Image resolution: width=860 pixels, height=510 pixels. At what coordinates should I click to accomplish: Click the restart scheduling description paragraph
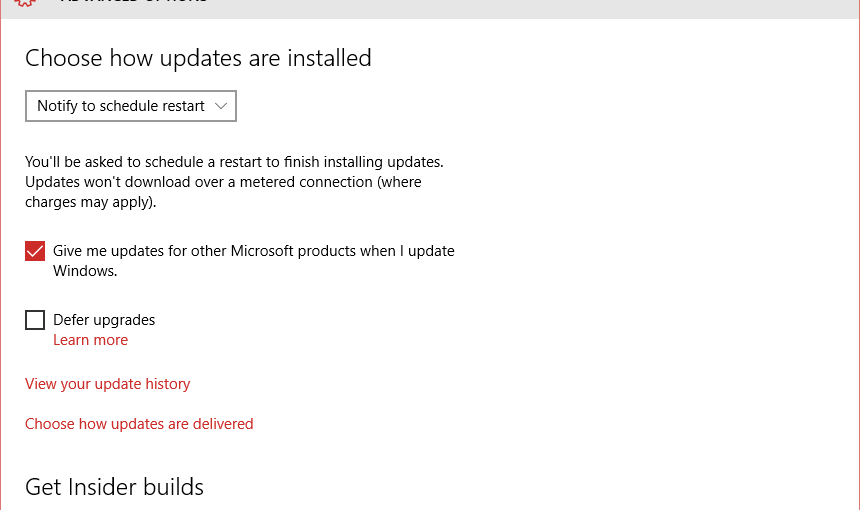[x=234, y=182]
